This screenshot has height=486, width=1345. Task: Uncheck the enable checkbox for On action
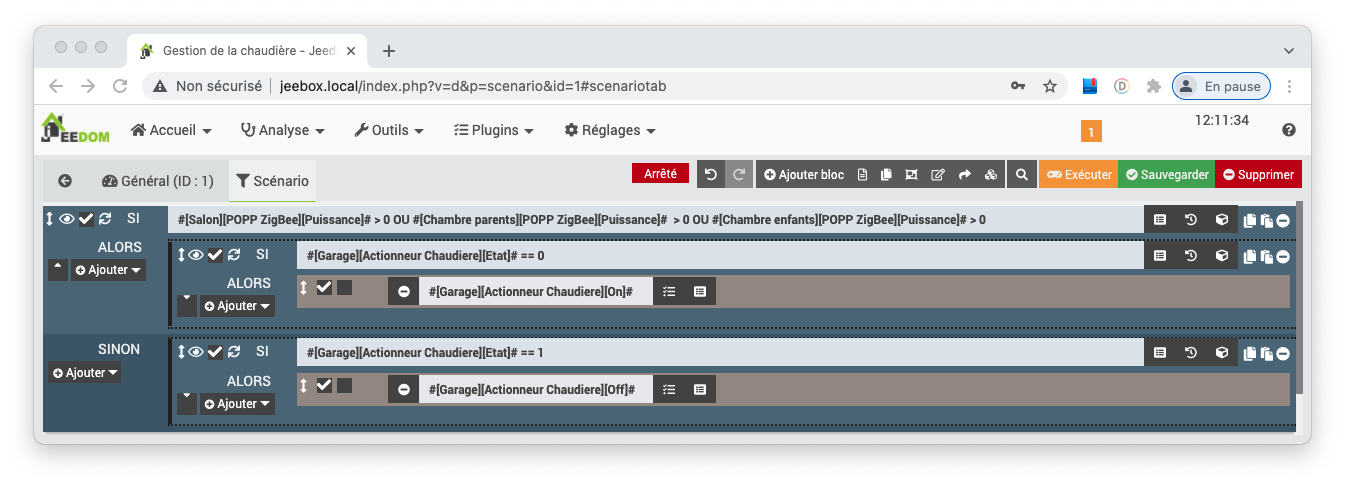point(324,288)
